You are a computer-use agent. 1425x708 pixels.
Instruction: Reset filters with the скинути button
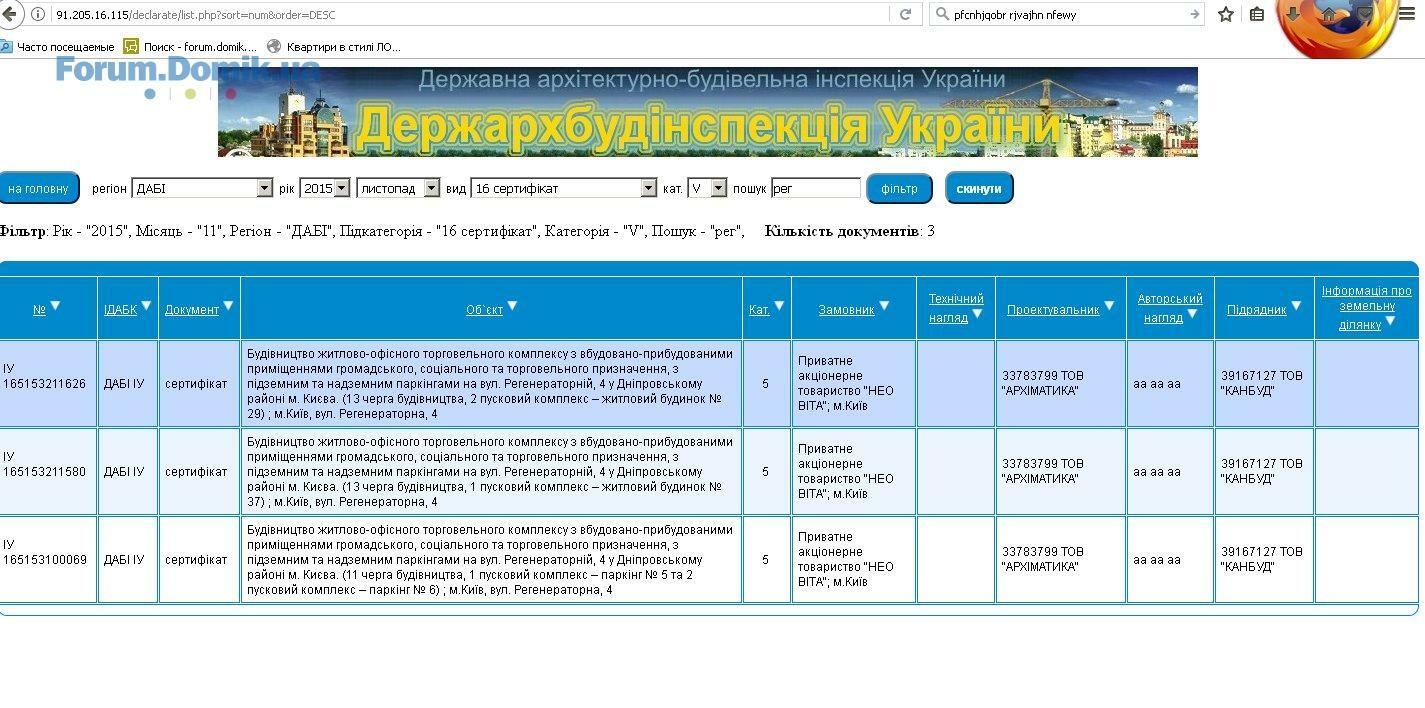(x=979, y=188)
